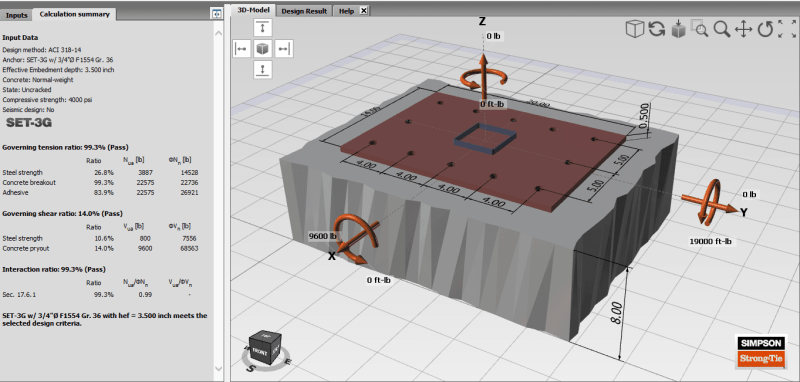Close the Help tab with X
The width and height of the screenshot is (800, 382).
(x=363, y=11)
